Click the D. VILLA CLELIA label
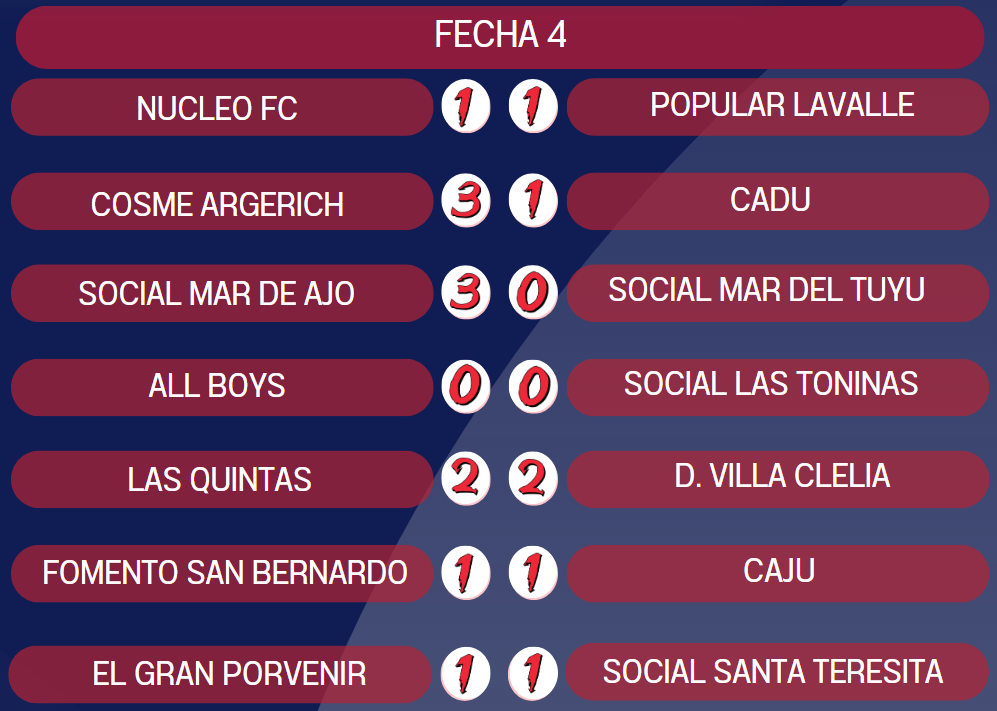 (781, 477)
